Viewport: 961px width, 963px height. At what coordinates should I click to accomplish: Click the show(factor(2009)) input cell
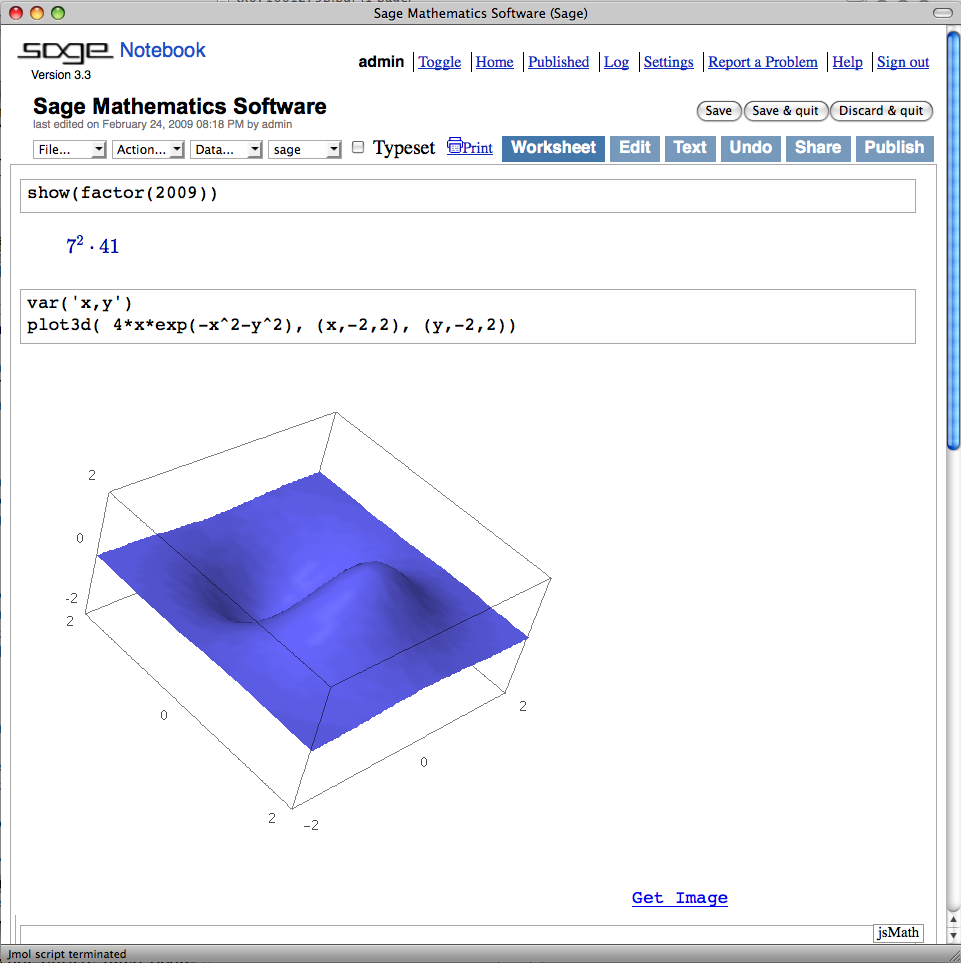tap(468, 196)
